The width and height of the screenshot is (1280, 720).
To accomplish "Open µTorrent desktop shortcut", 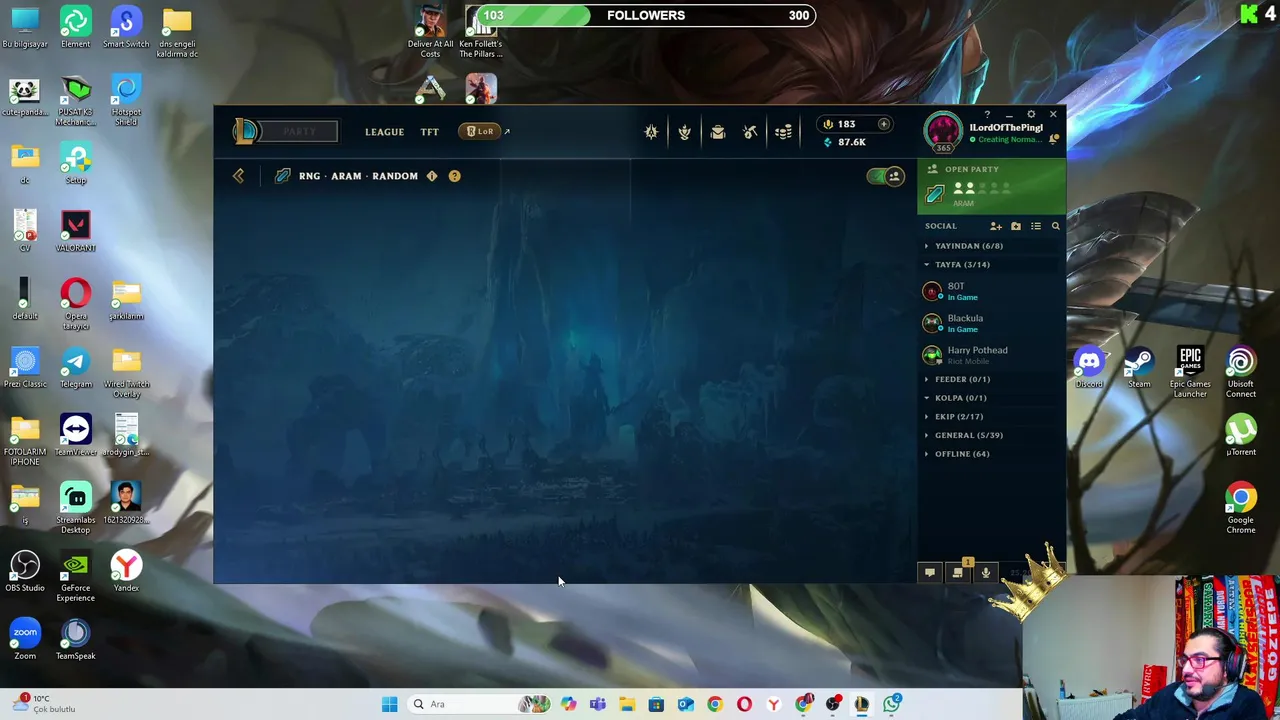I will [1241, 435].
